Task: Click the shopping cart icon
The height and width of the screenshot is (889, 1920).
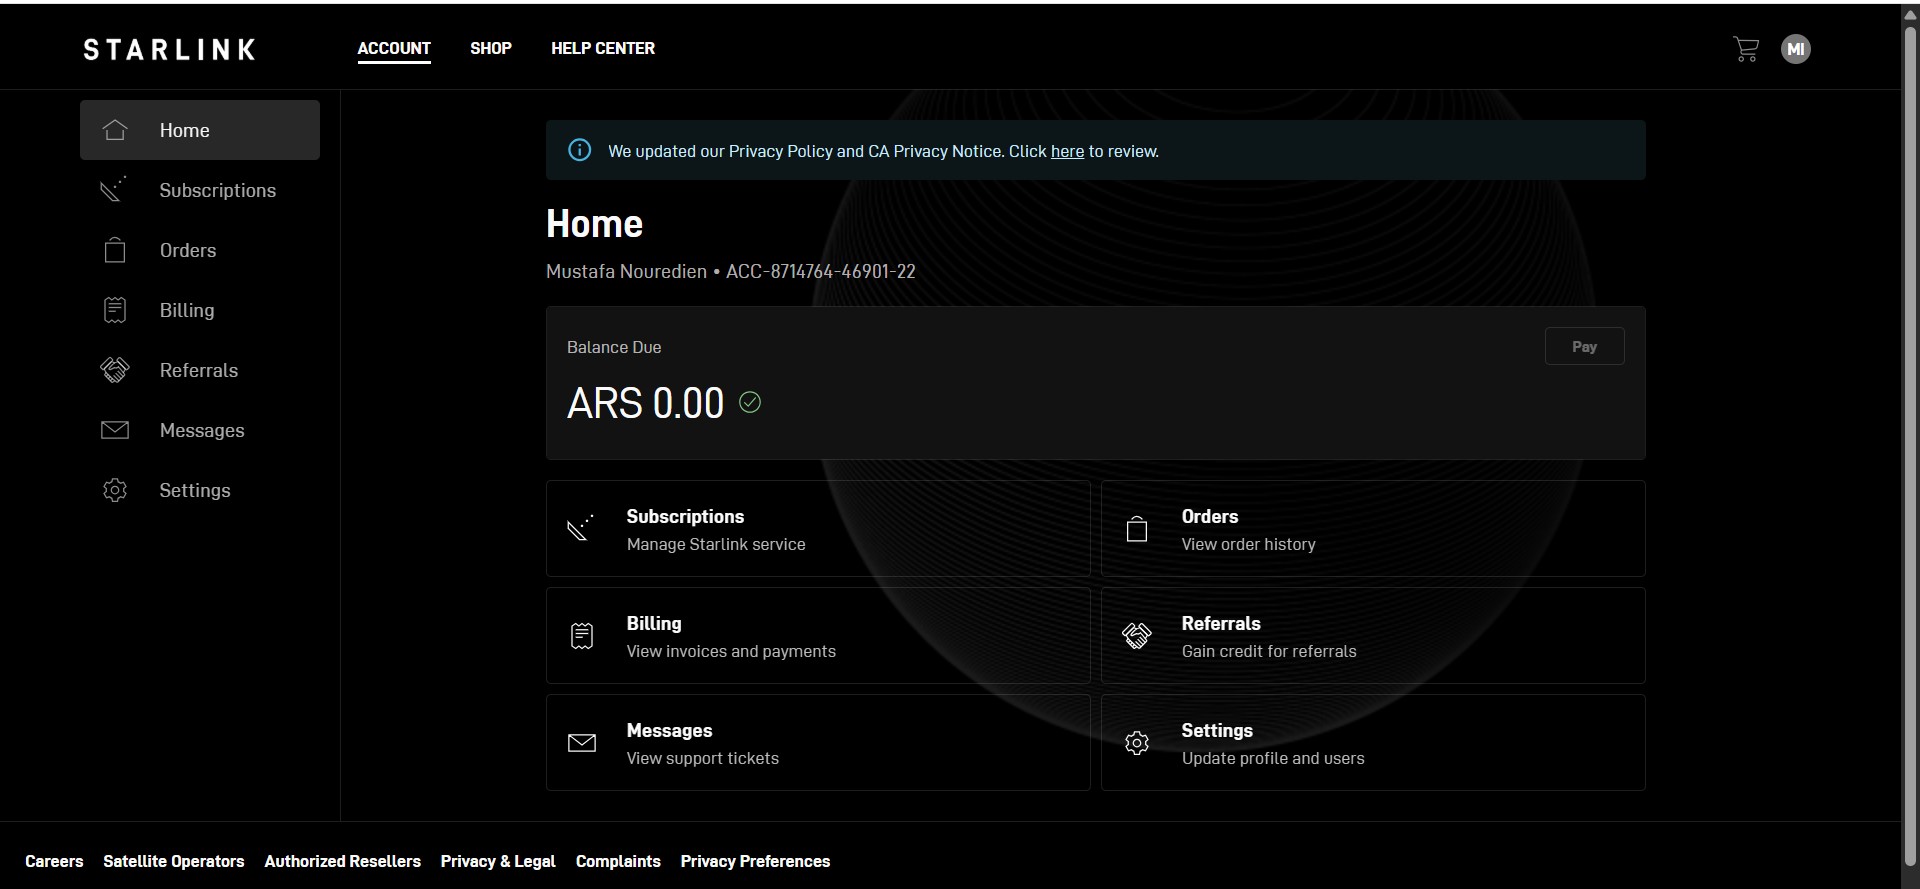Action: pyautogui.click(x=1745, y=49)
